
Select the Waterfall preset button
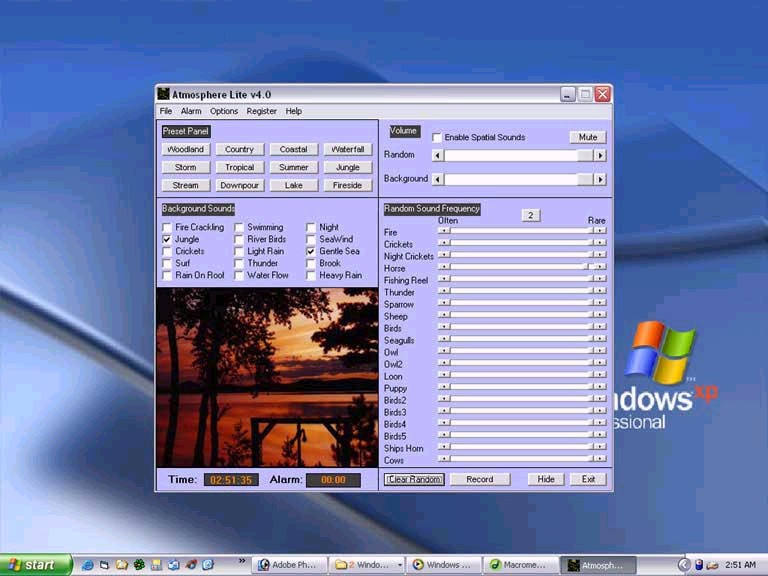point(348,149)
